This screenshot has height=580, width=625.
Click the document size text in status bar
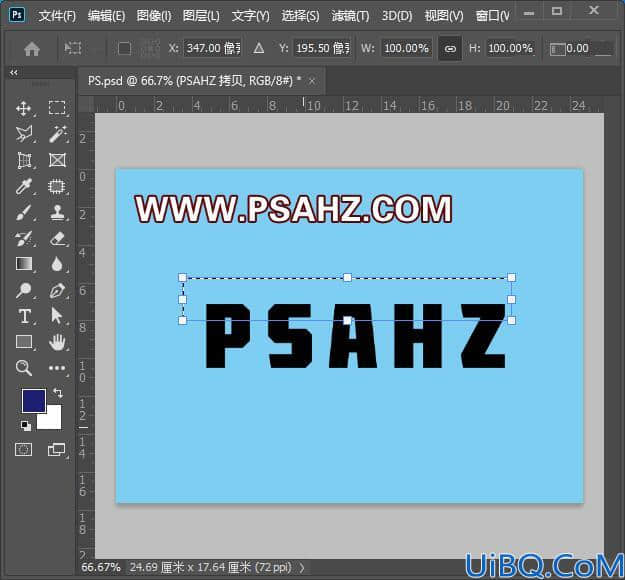pos(210,567)
